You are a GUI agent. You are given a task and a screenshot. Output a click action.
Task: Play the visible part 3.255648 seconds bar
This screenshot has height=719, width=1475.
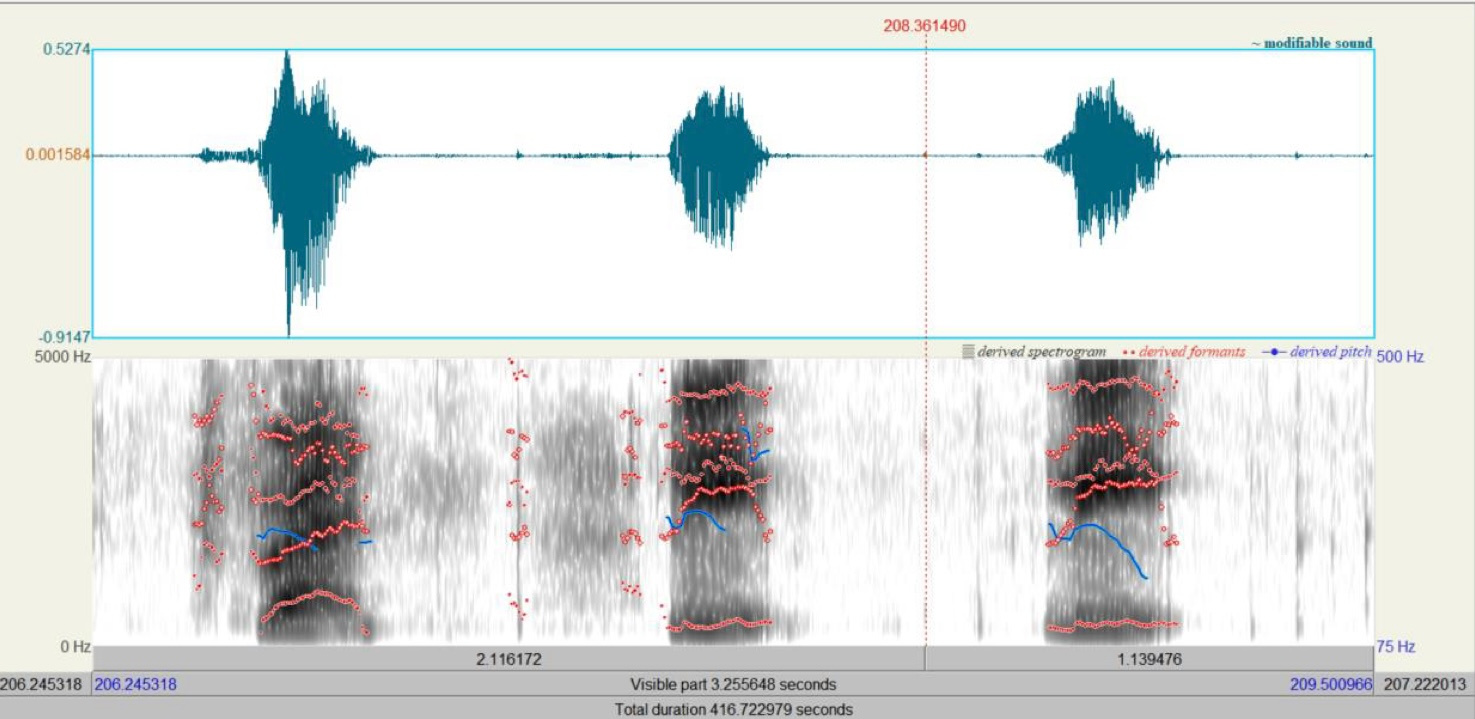[733, 685]
